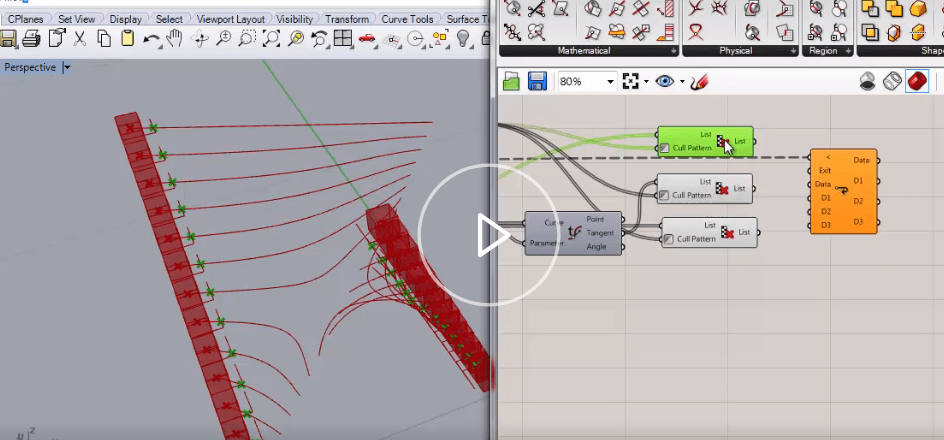Screen dimensions: 944x440
Task: Click the Zoom Extents icon in Grasshopper canvas toolbar
Action: 630,81
